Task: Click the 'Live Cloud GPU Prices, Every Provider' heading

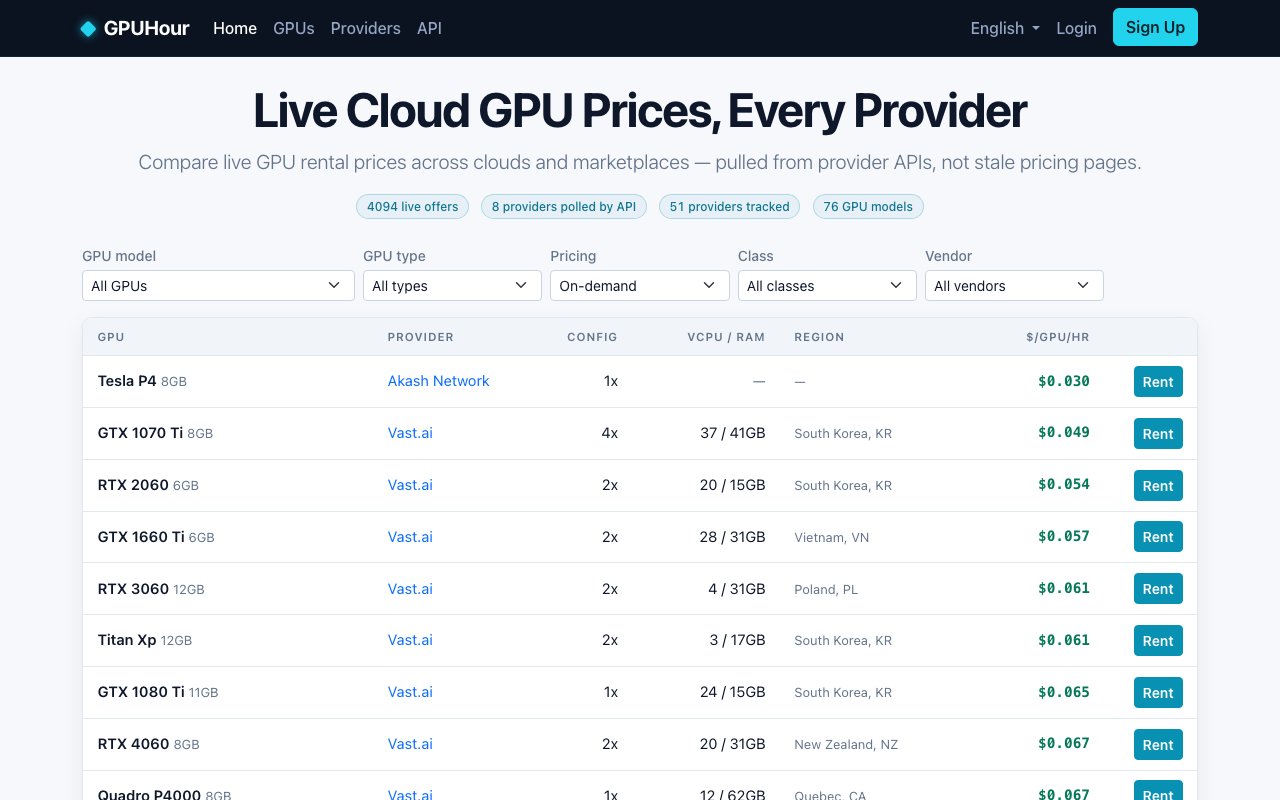Action: (x=640, y=110)
